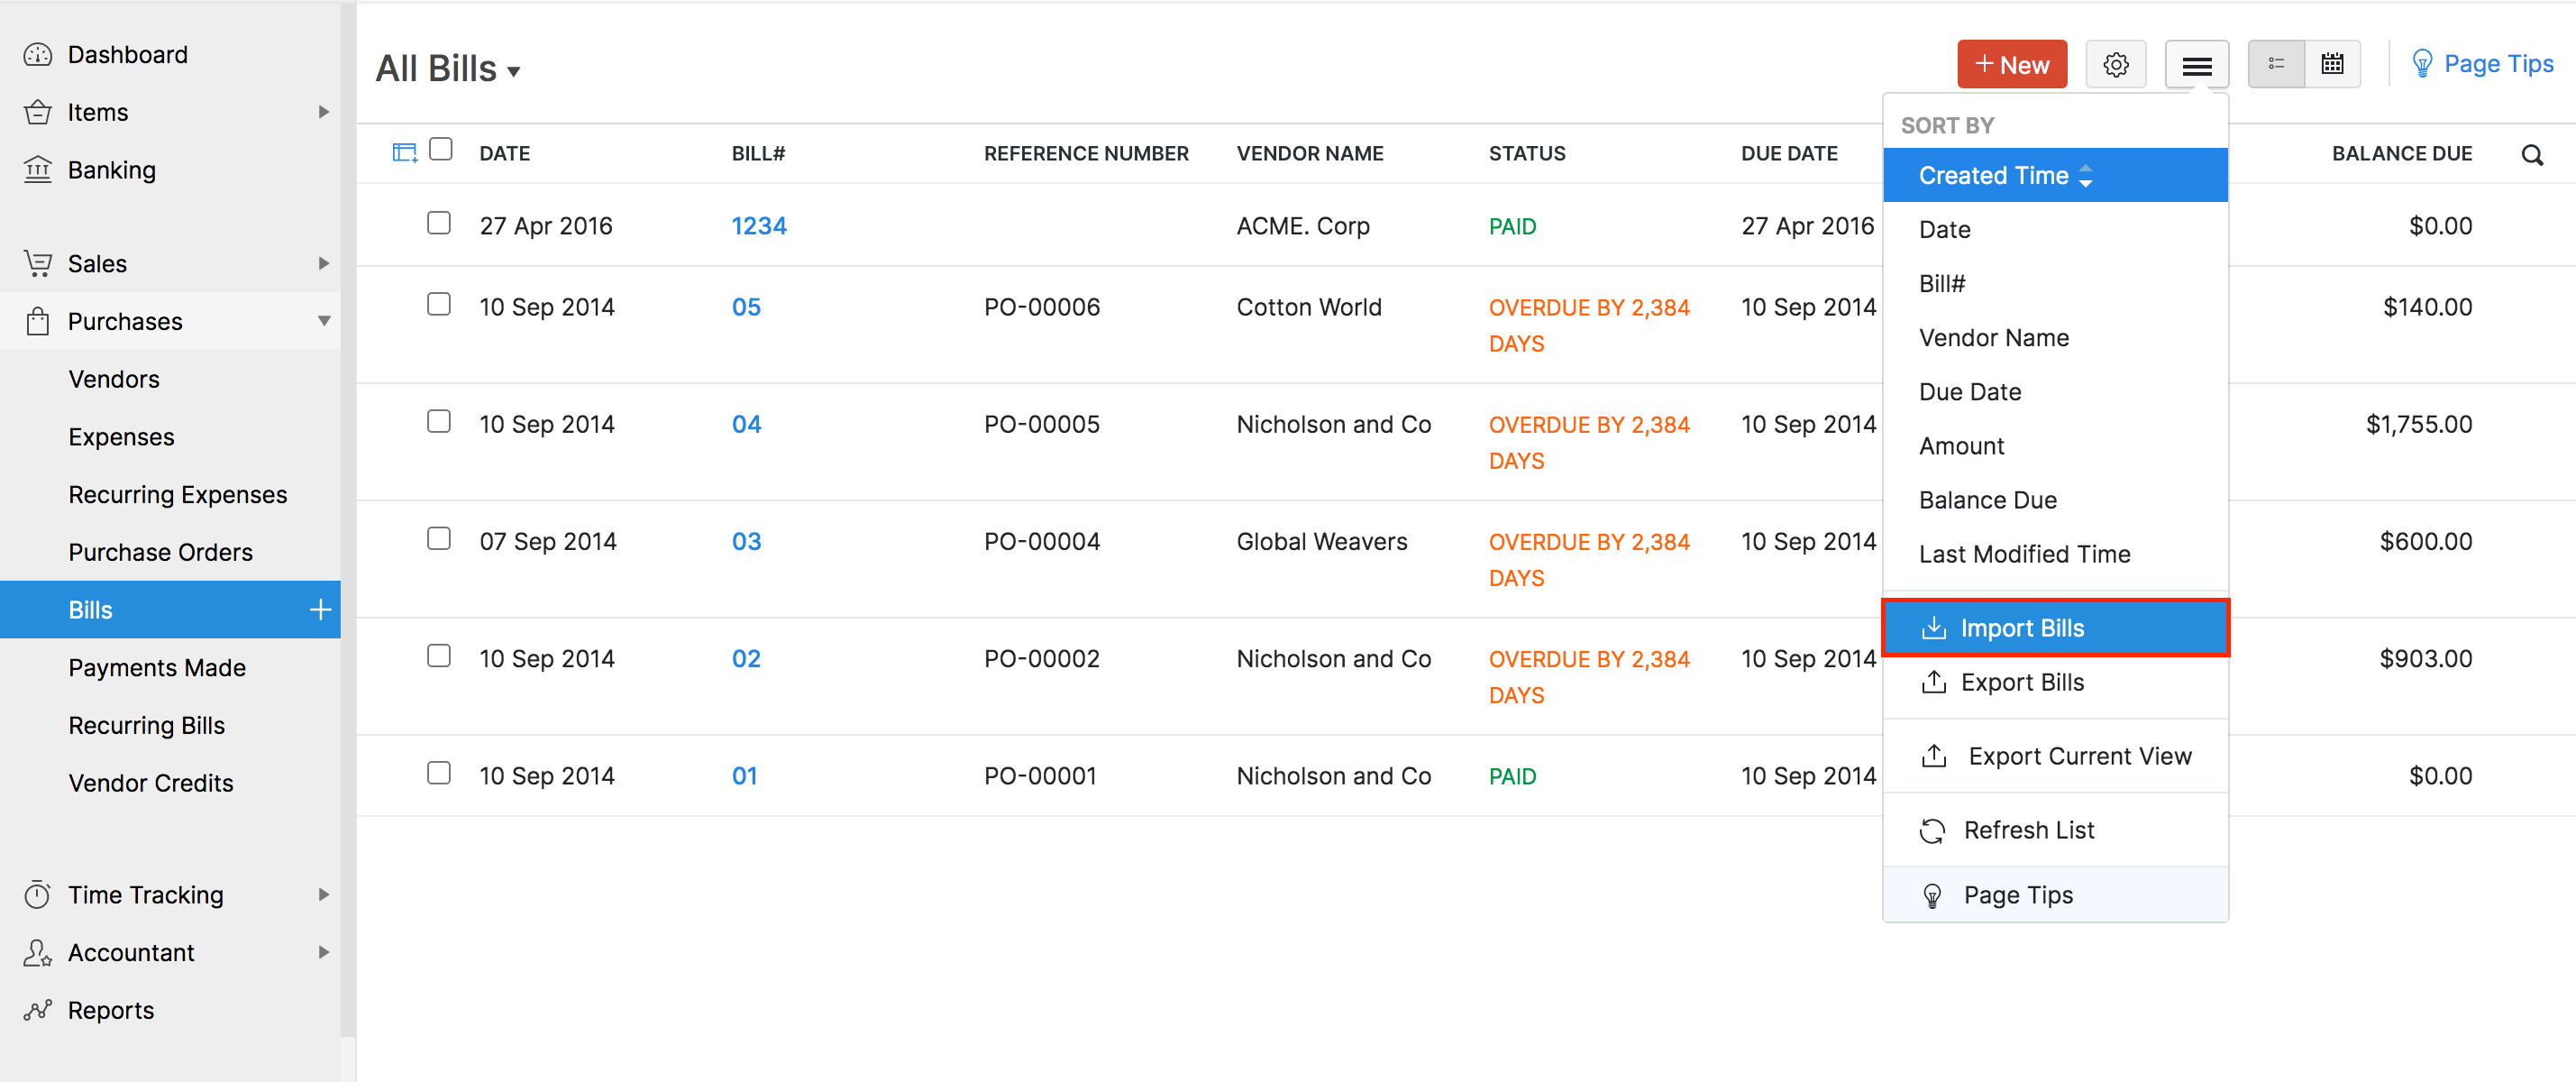
Task: Open Reports from the sidebar
Action: 110,1010
